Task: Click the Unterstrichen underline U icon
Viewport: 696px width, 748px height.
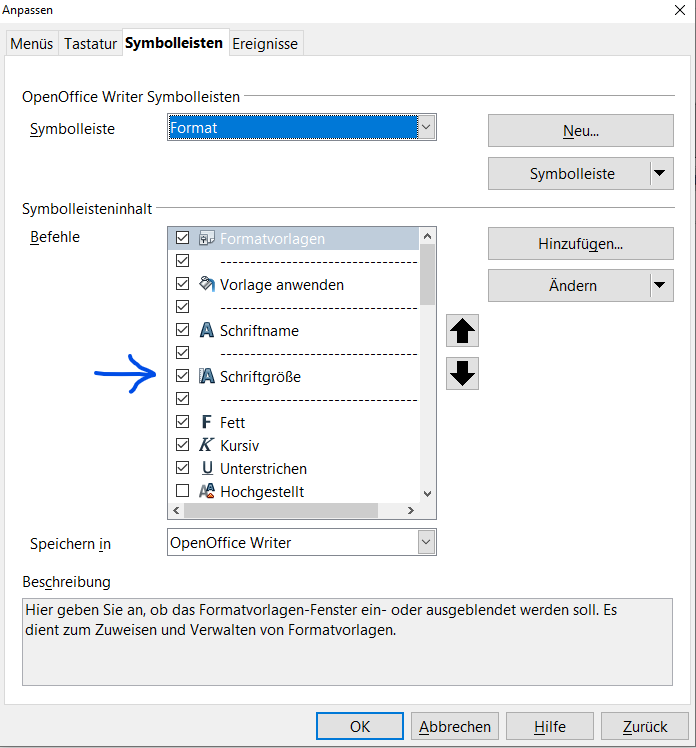Action: point(207,468)
